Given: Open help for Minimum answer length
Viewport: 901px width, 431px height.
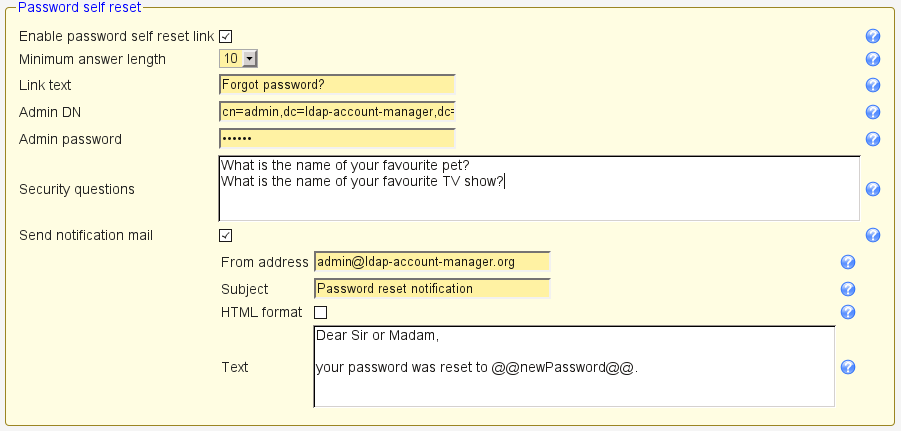Looking at the screenshot, I should coord(873,59).
